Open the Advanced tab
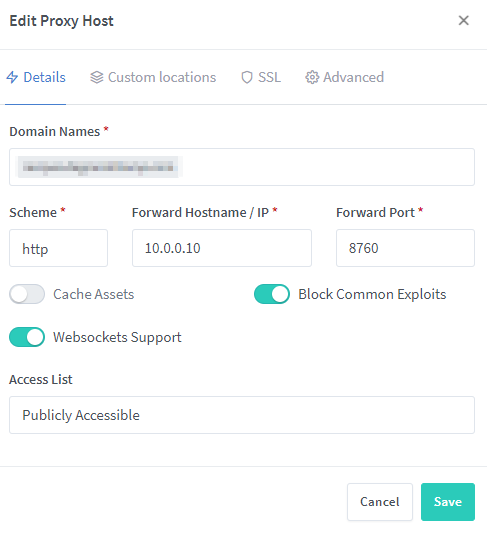The width and height of the screenshot is (487, 534). point(345,77)
